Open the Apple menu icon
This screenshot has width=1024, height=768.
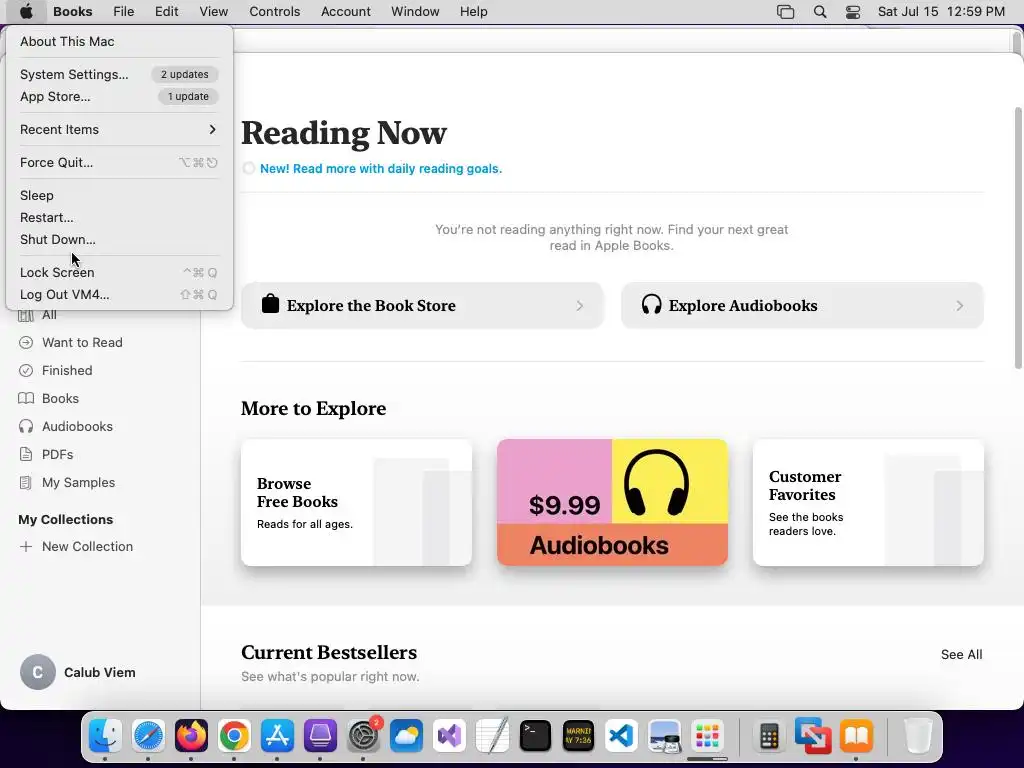pyautogui.click(x=26, y=11)
